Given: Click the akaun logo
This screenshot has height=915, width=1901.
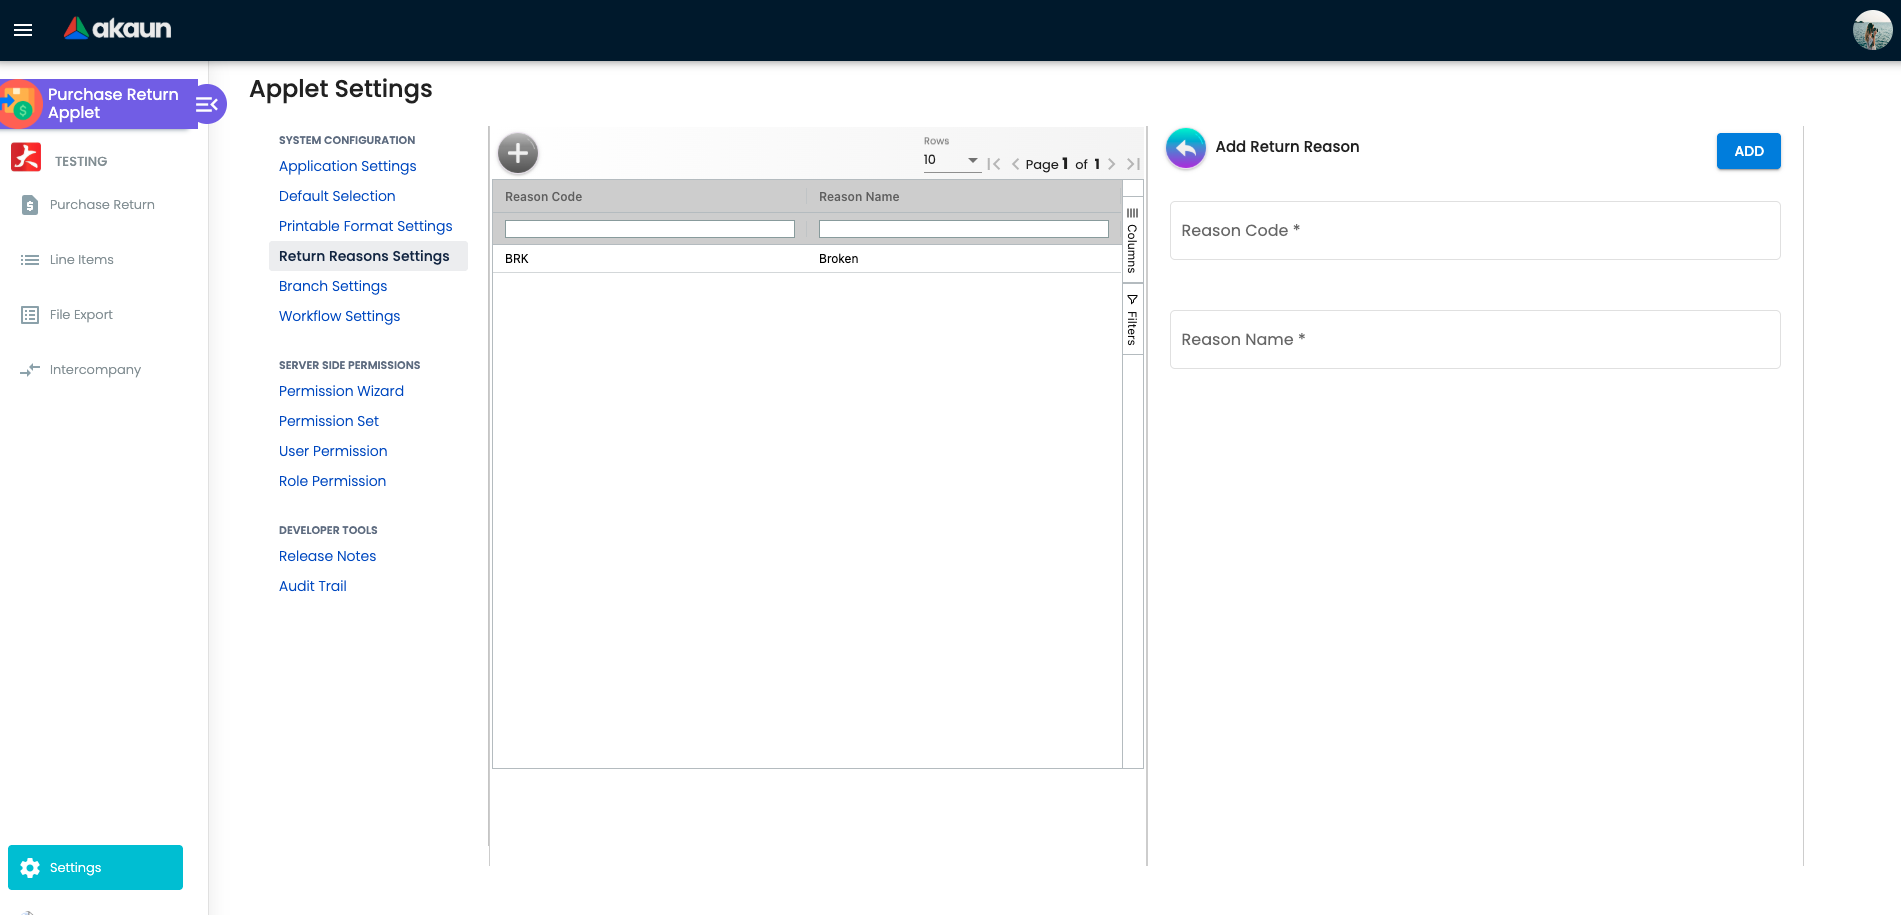Looking at the screenshot, I should [118, 29].
